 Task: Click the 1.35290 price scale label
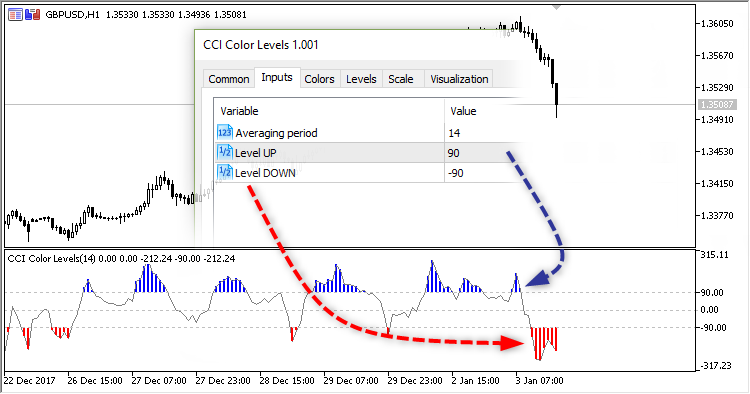pyautogui.click(x=717, y=88)
